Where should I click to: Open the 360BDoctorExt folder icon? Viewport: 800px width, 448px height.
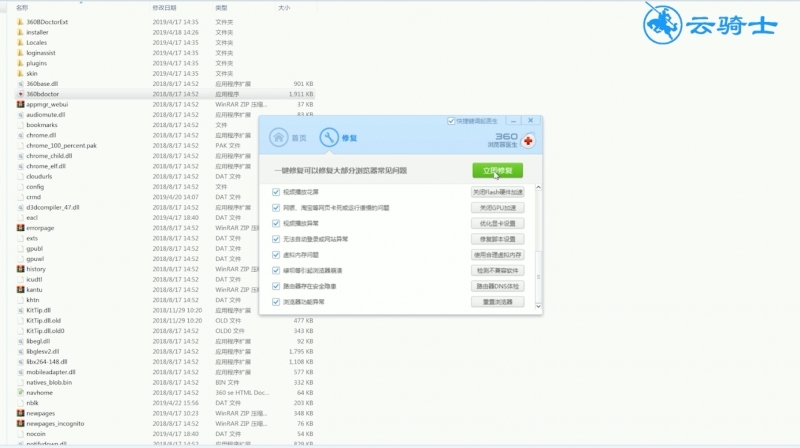pyautogui.click(x=20, y=22)
